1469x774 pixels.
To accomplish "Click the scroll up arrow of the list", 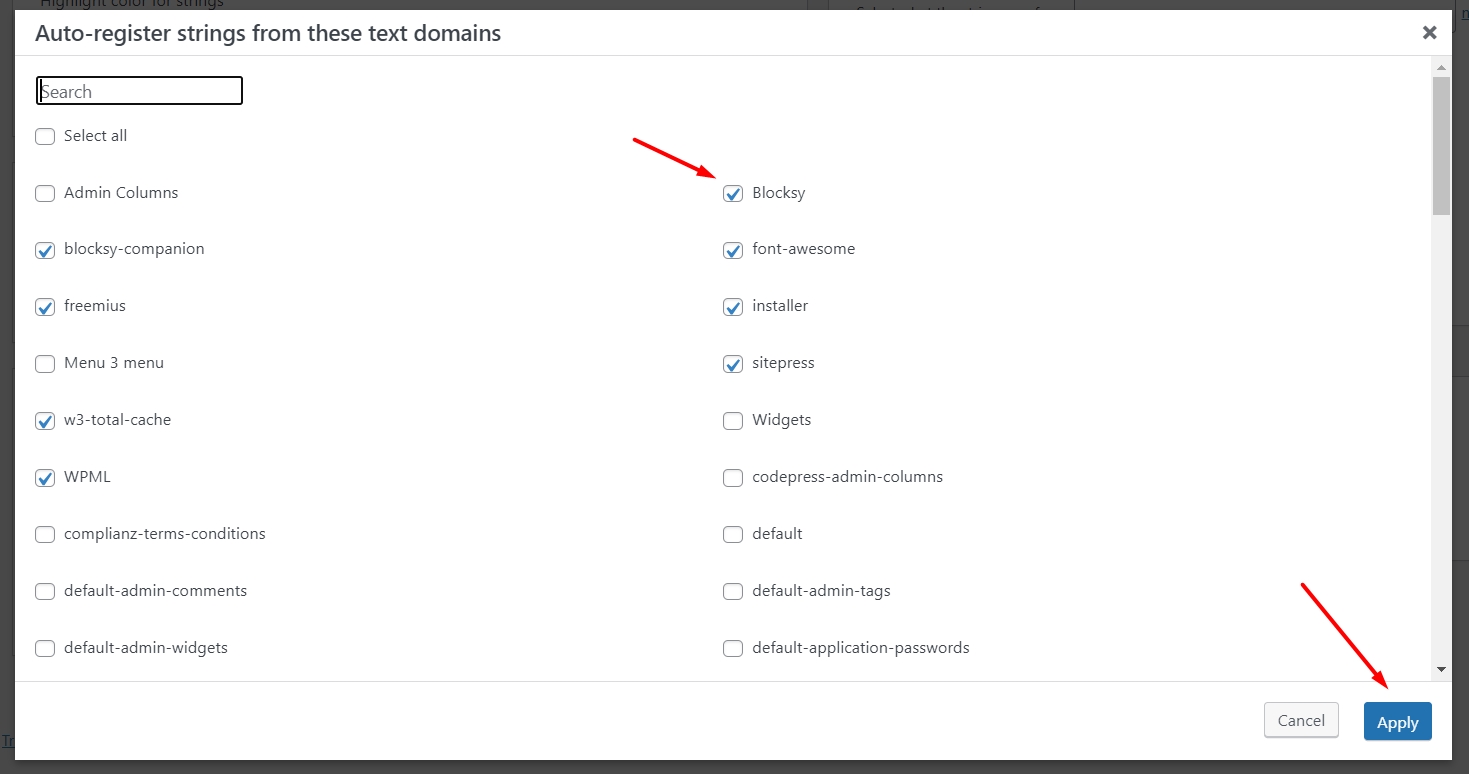I will (x=1441, y=67).
